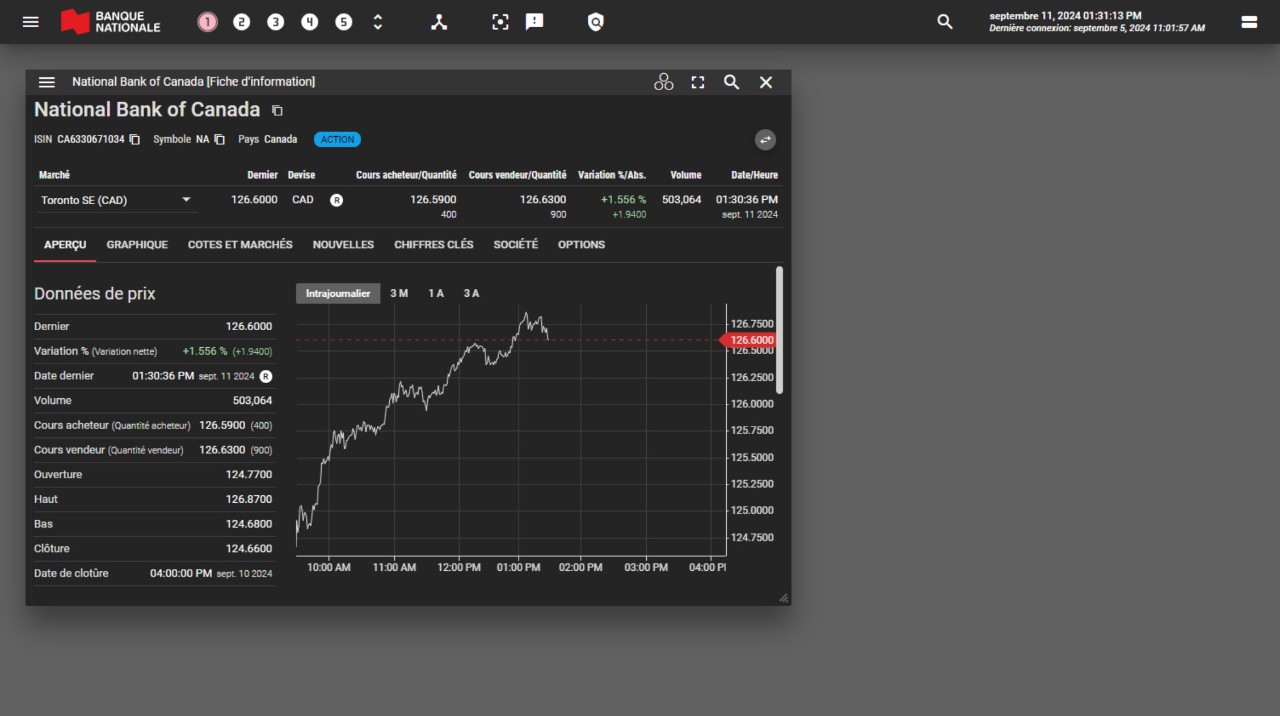The height and width of the screenshot is (716, 1280).
Task: Open the network link icon in top bar
Action: pyautogui.click(x=439, y=22)
